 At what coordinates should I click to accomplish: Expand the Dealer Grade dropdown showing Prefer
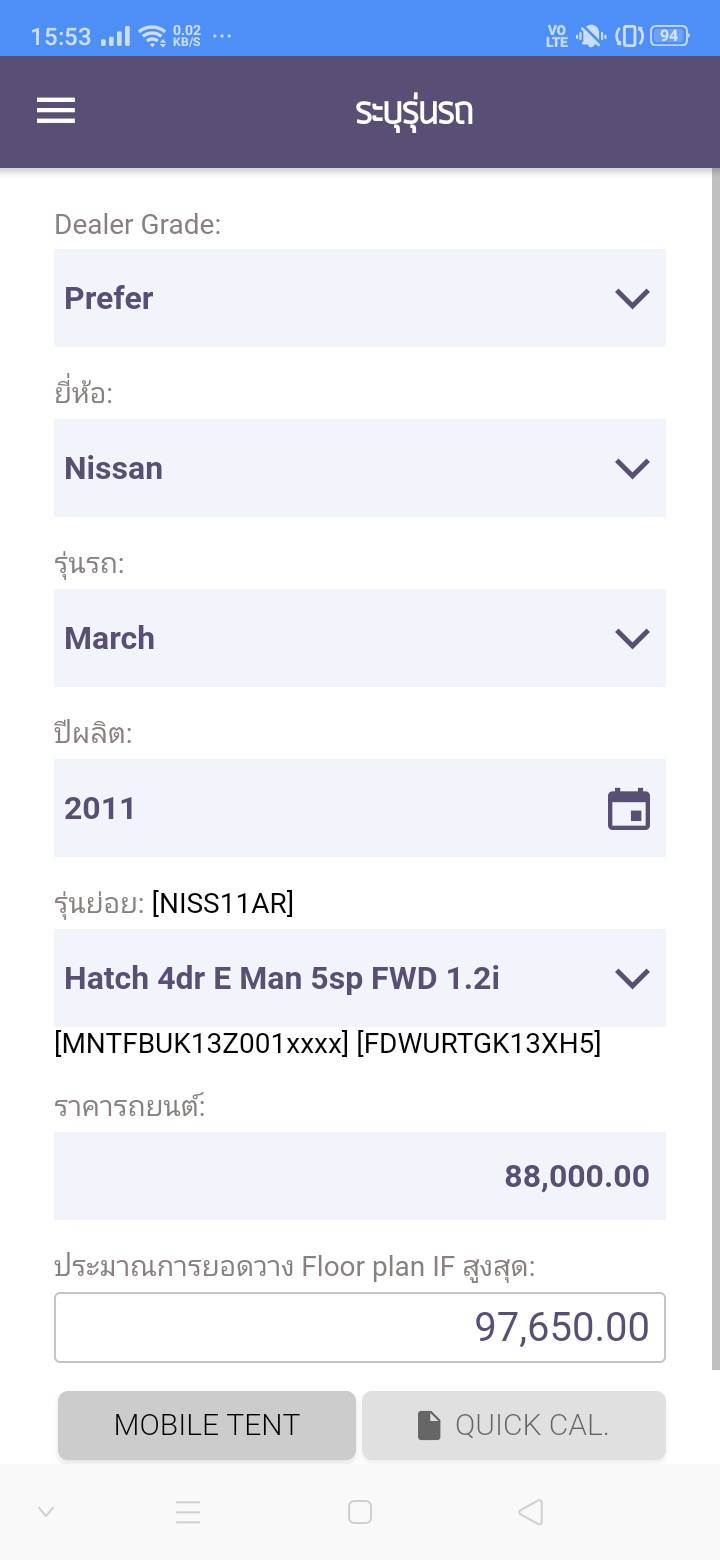point(359,298)
